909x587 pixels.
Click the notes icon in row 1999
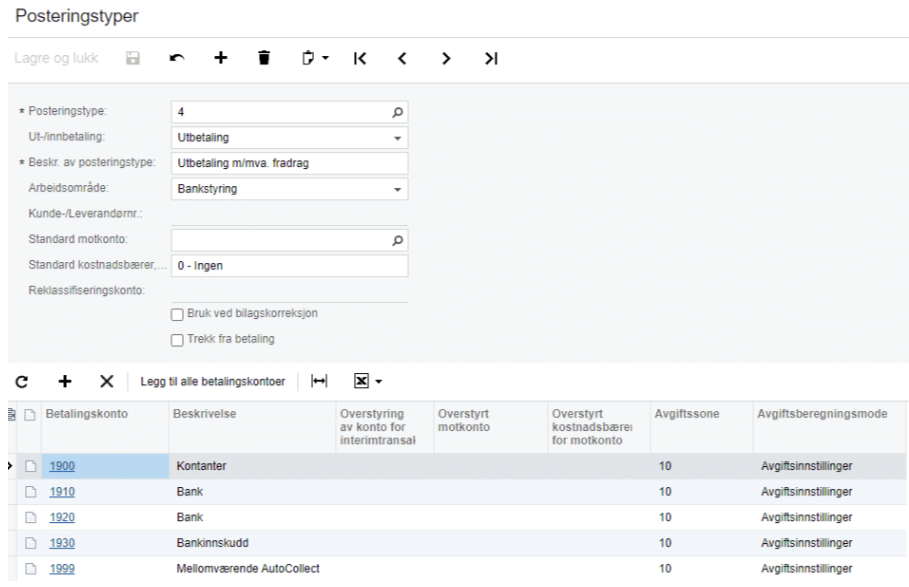(x=31, y=569)
